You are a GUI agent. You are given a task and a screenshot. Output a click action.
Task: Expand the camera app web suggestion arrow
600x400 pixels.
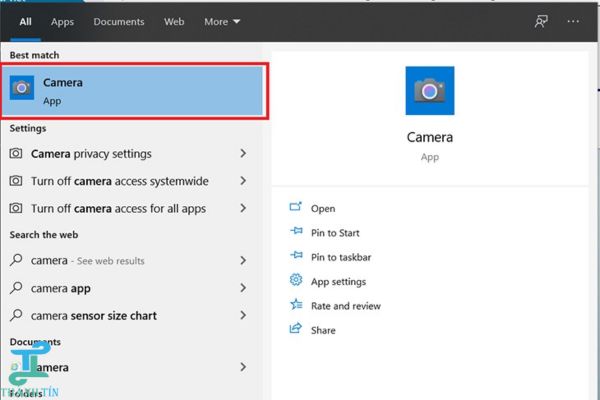coord(243,288)
